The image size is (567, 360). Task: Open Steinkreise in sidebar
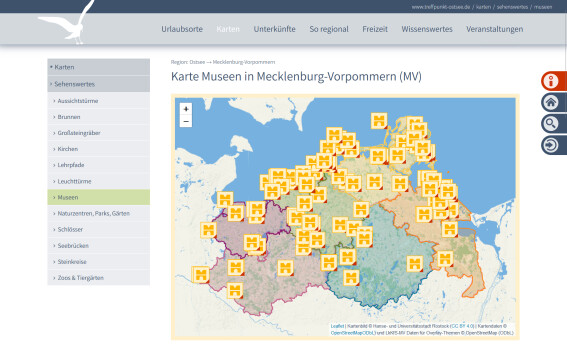(x=99, y=262)
